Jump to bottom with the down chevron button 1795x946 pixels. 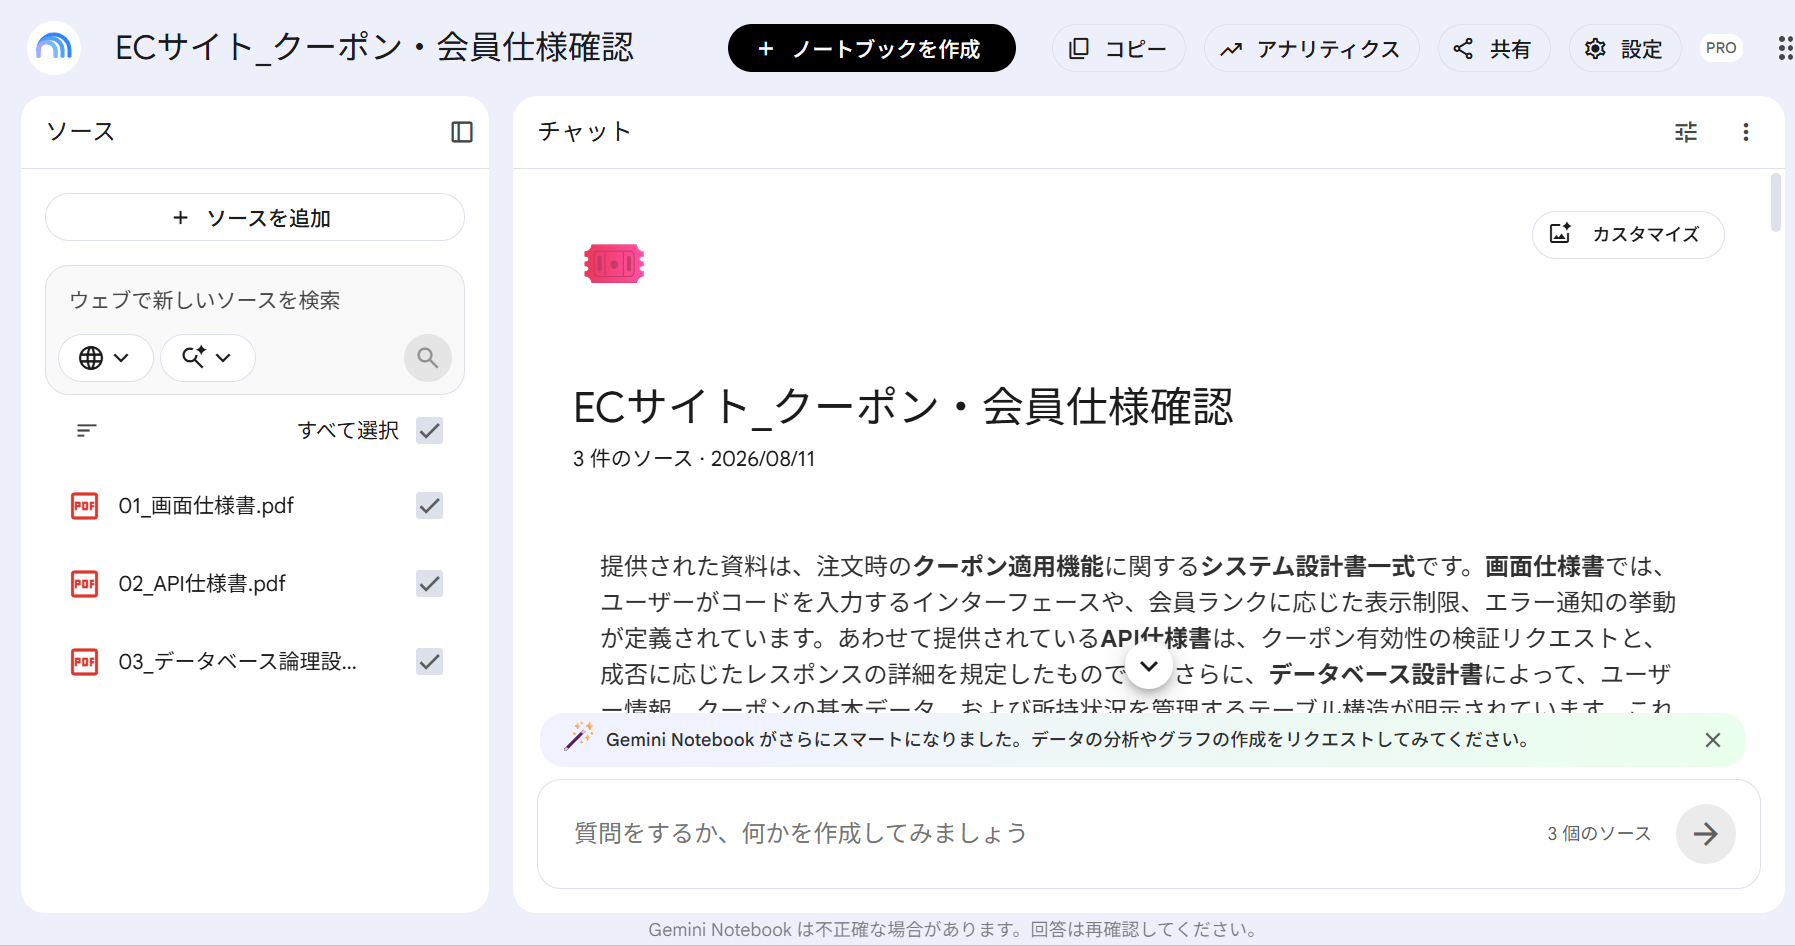click(x=1149, y=665)
